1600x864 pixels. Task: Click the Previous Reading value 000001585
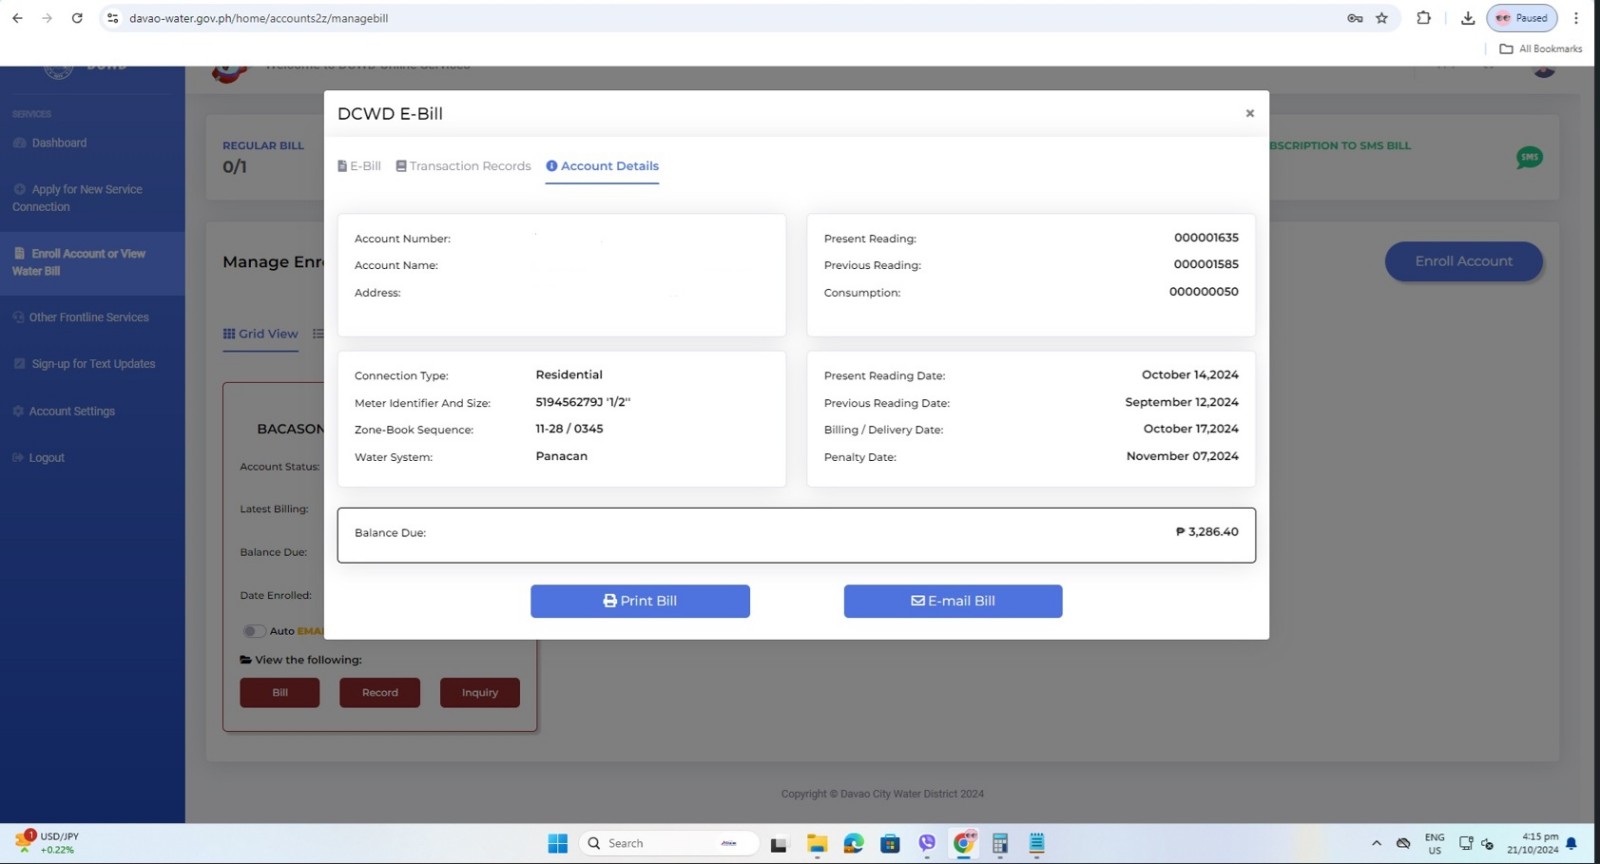pos(1206,265)
